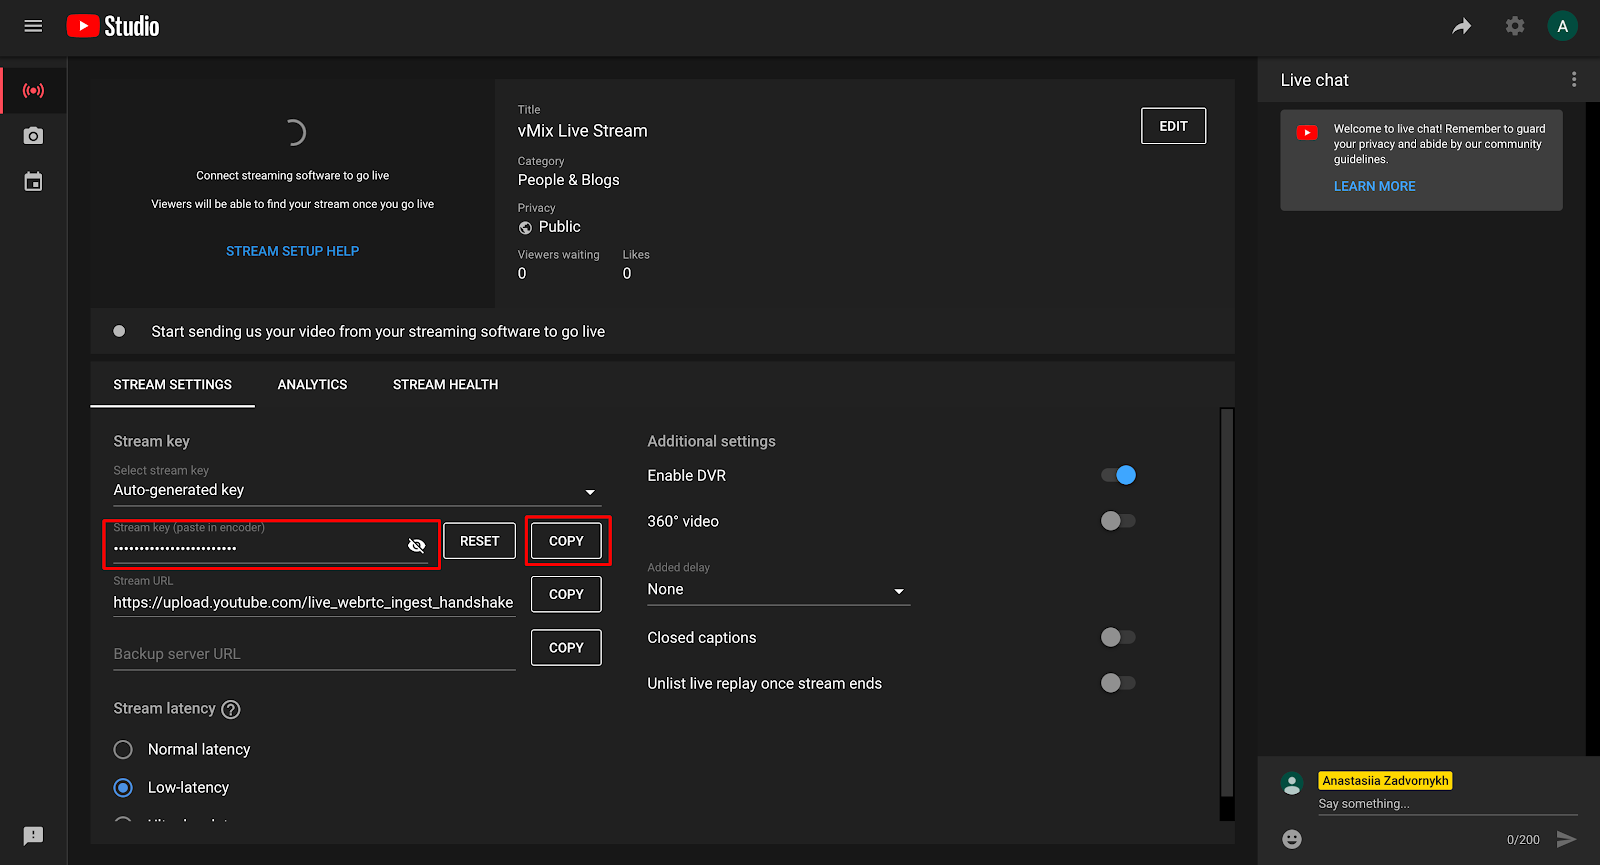
Task: Click the emoji smiley icon in chat
Action: point(1292,839)
